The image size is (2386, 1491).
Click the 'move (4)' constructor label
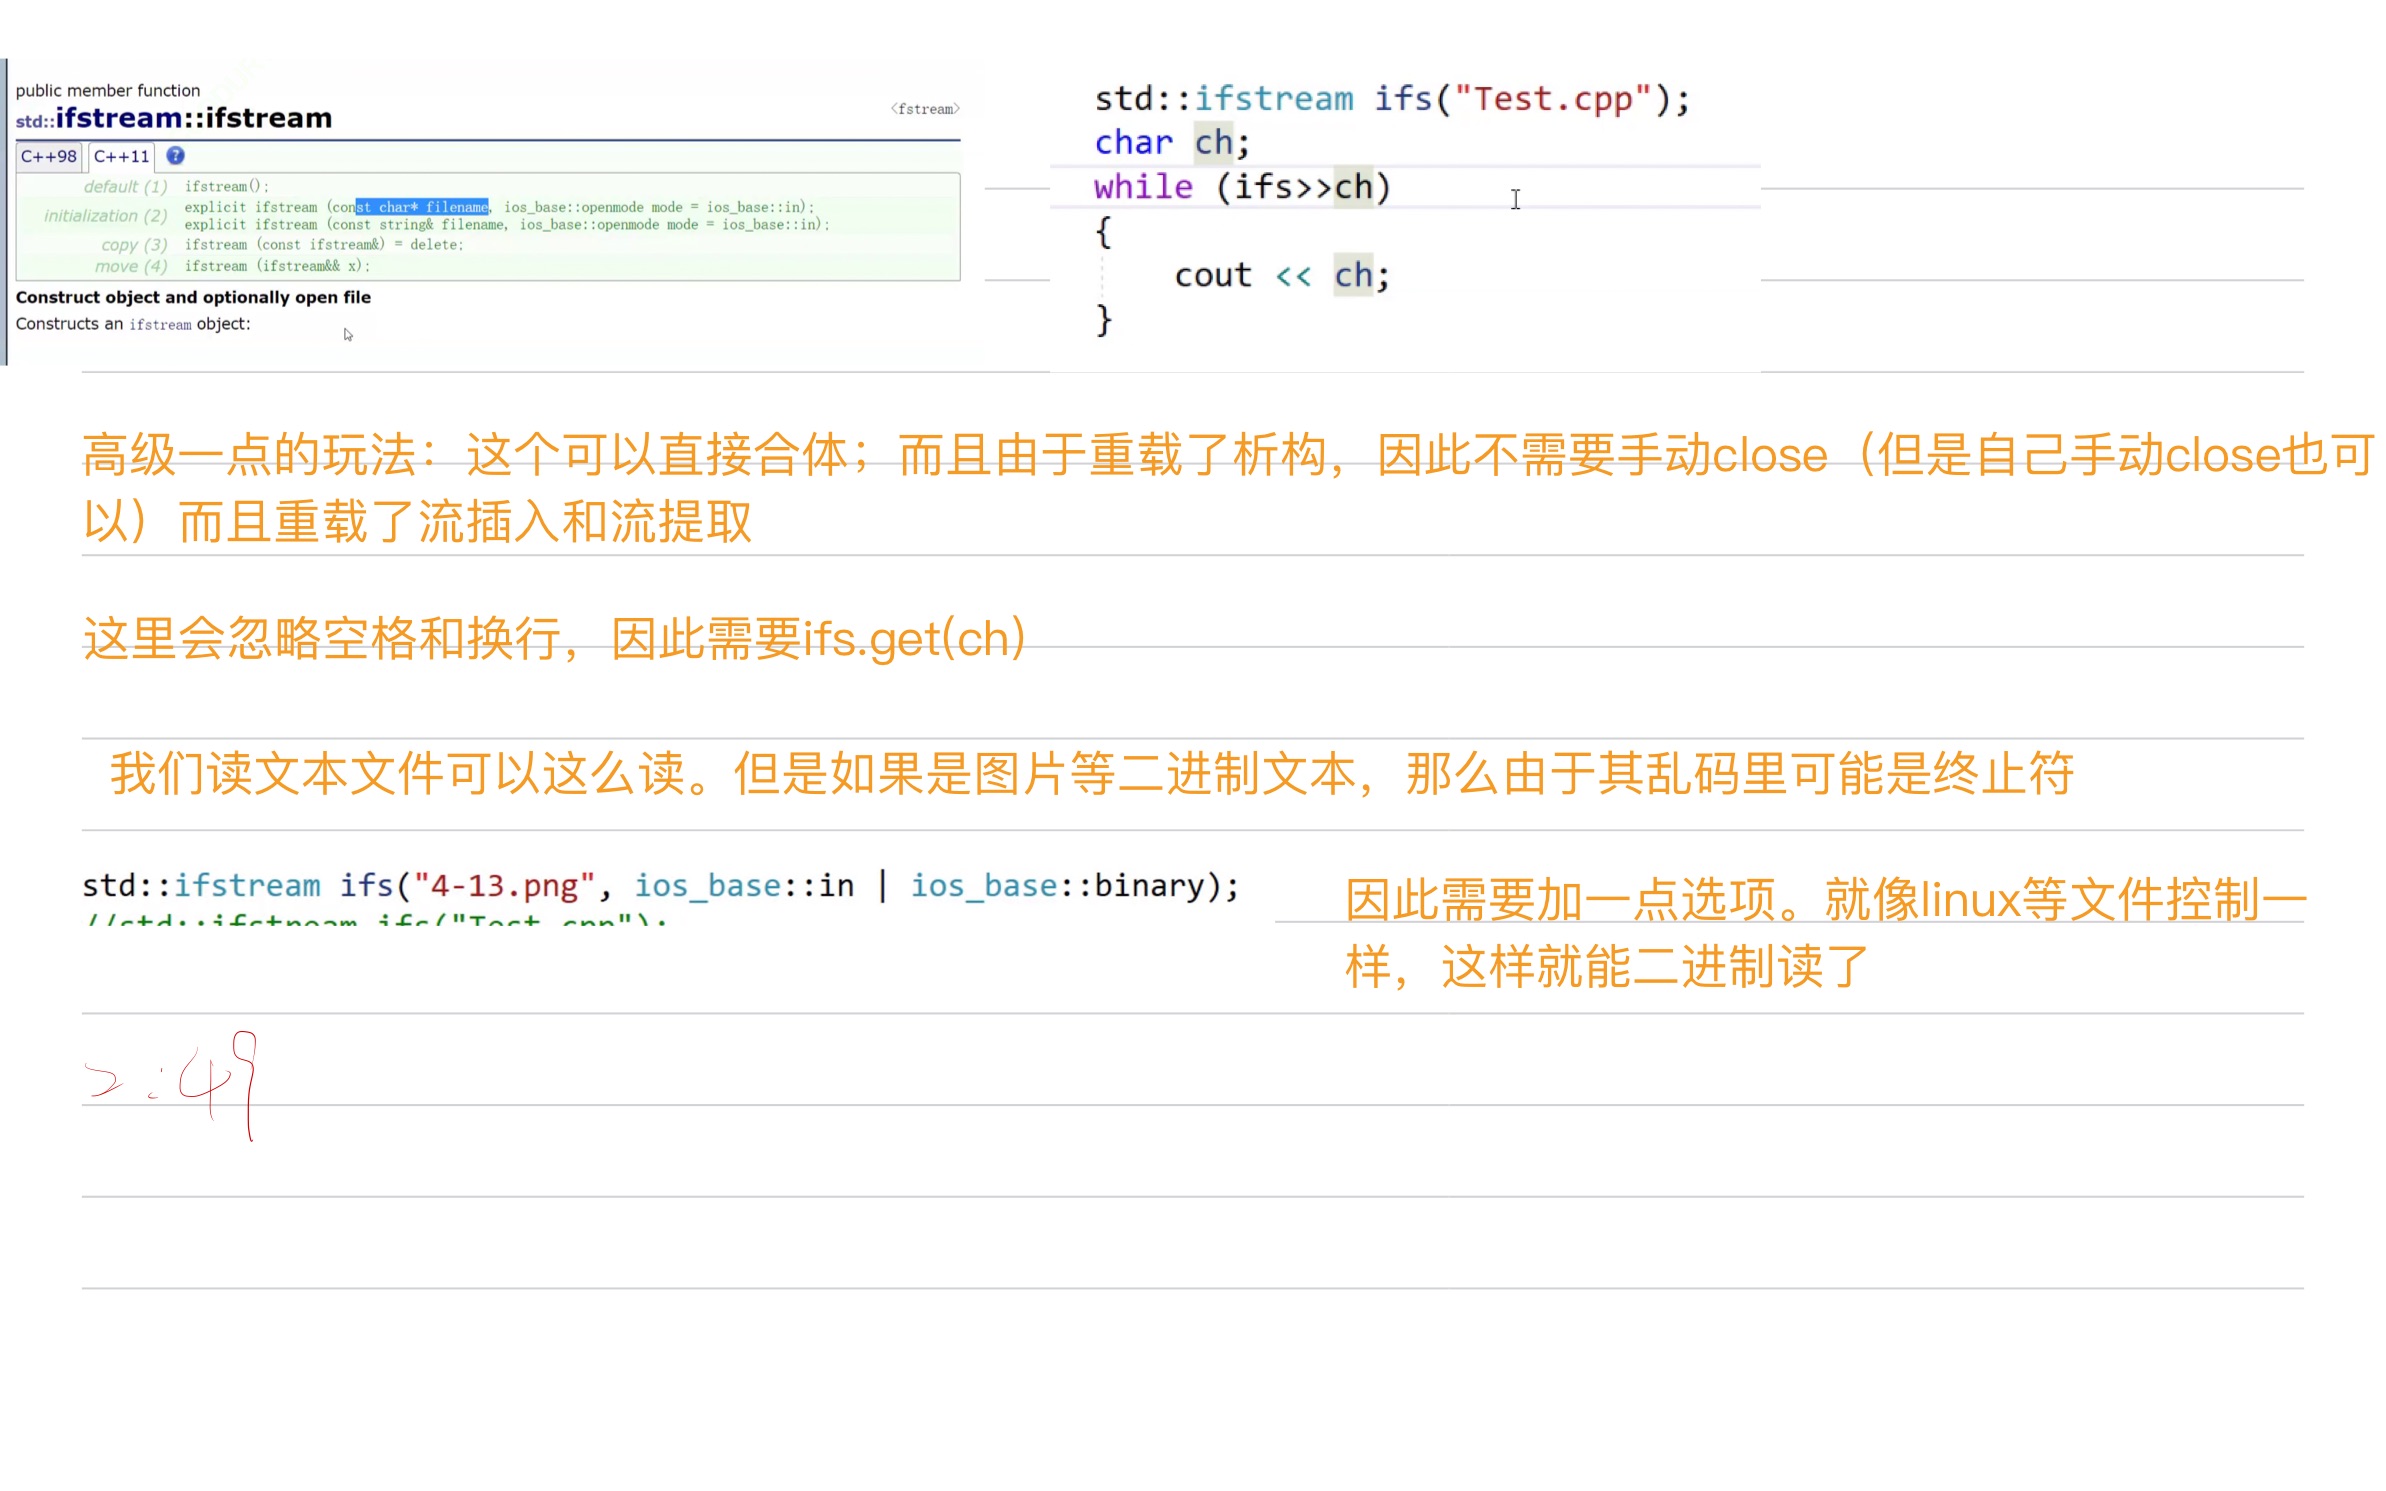130,266
